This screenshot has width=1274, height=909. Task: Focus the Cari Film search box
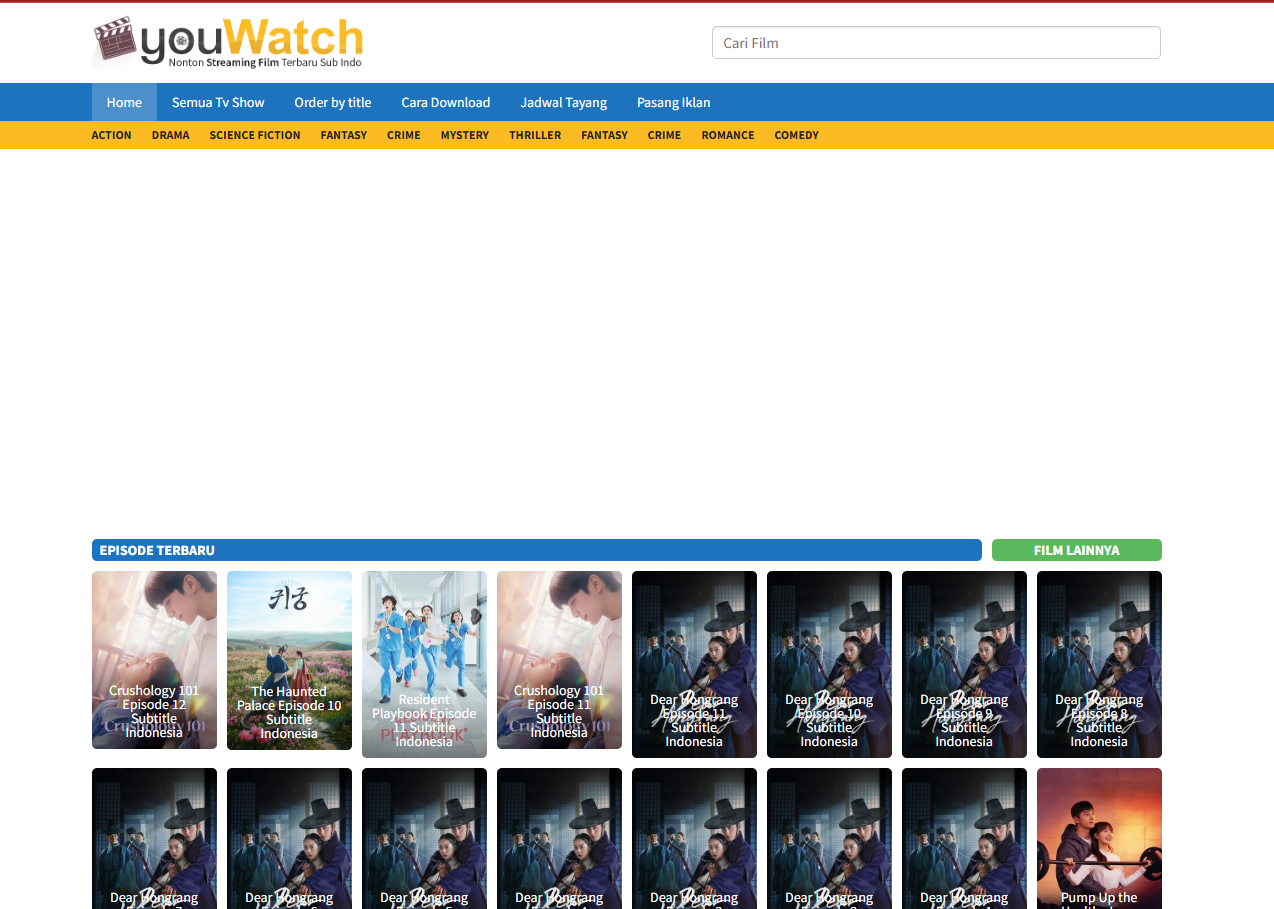[x=936, y=43]
